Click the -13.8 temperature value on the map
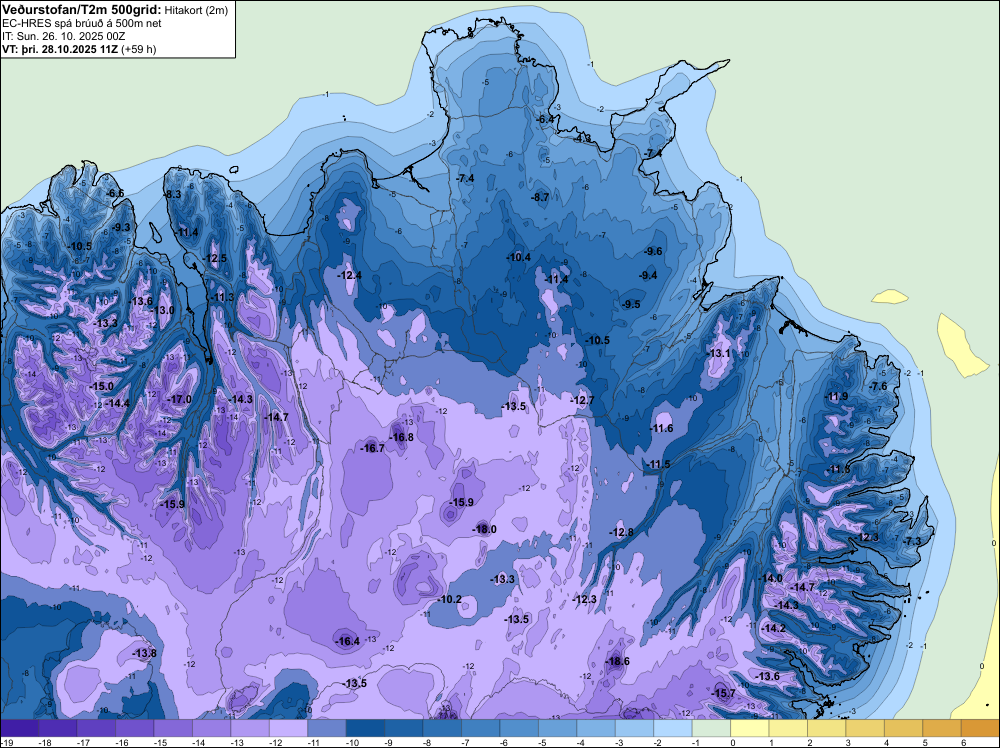 [x=145, y=653]
